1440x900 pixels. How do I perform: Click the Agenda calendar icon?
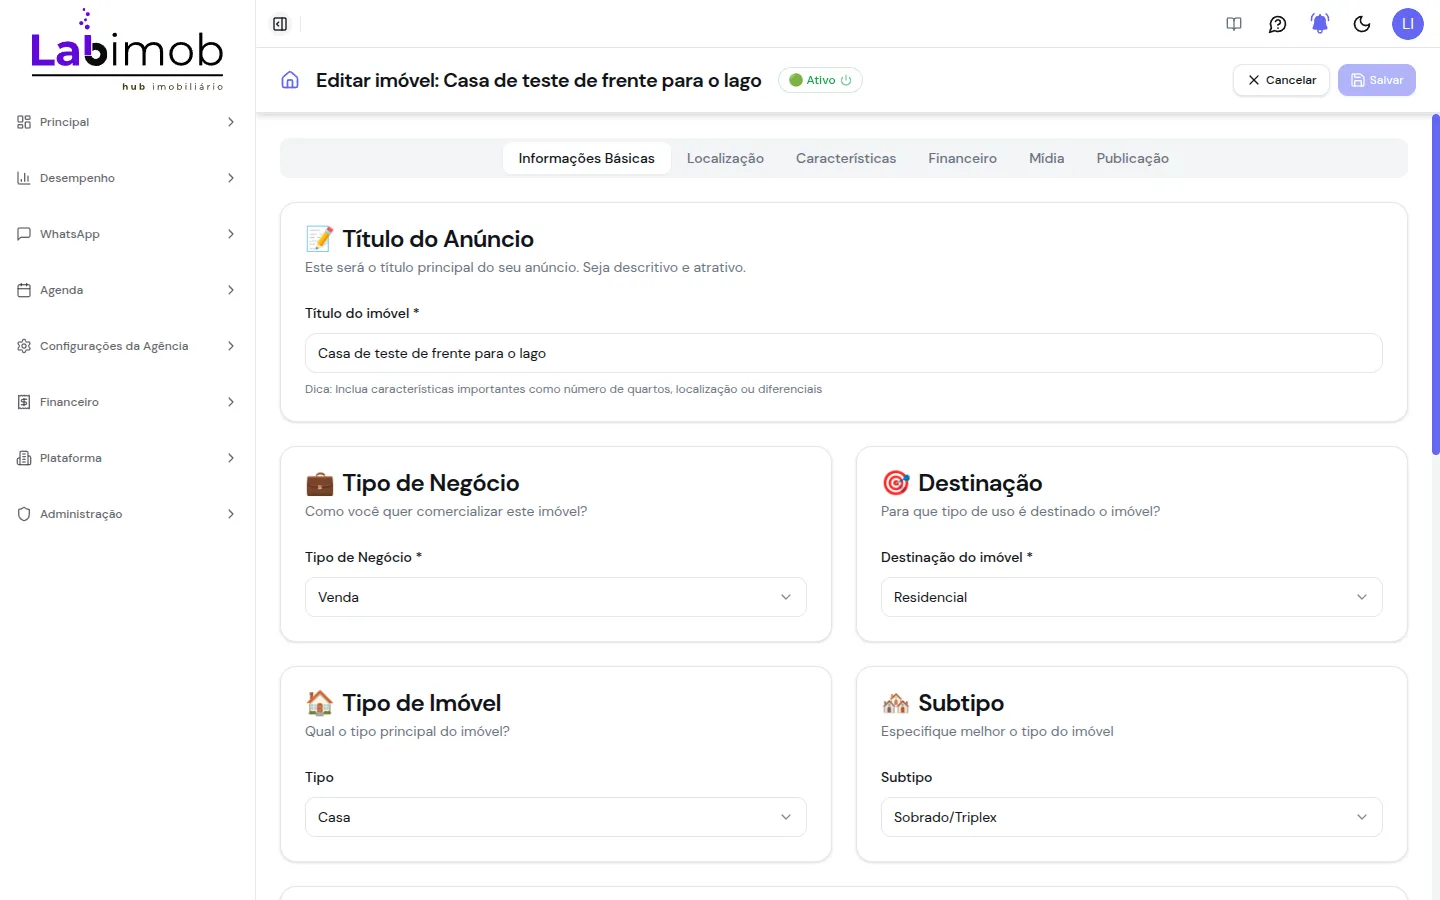tap(24, 290)
